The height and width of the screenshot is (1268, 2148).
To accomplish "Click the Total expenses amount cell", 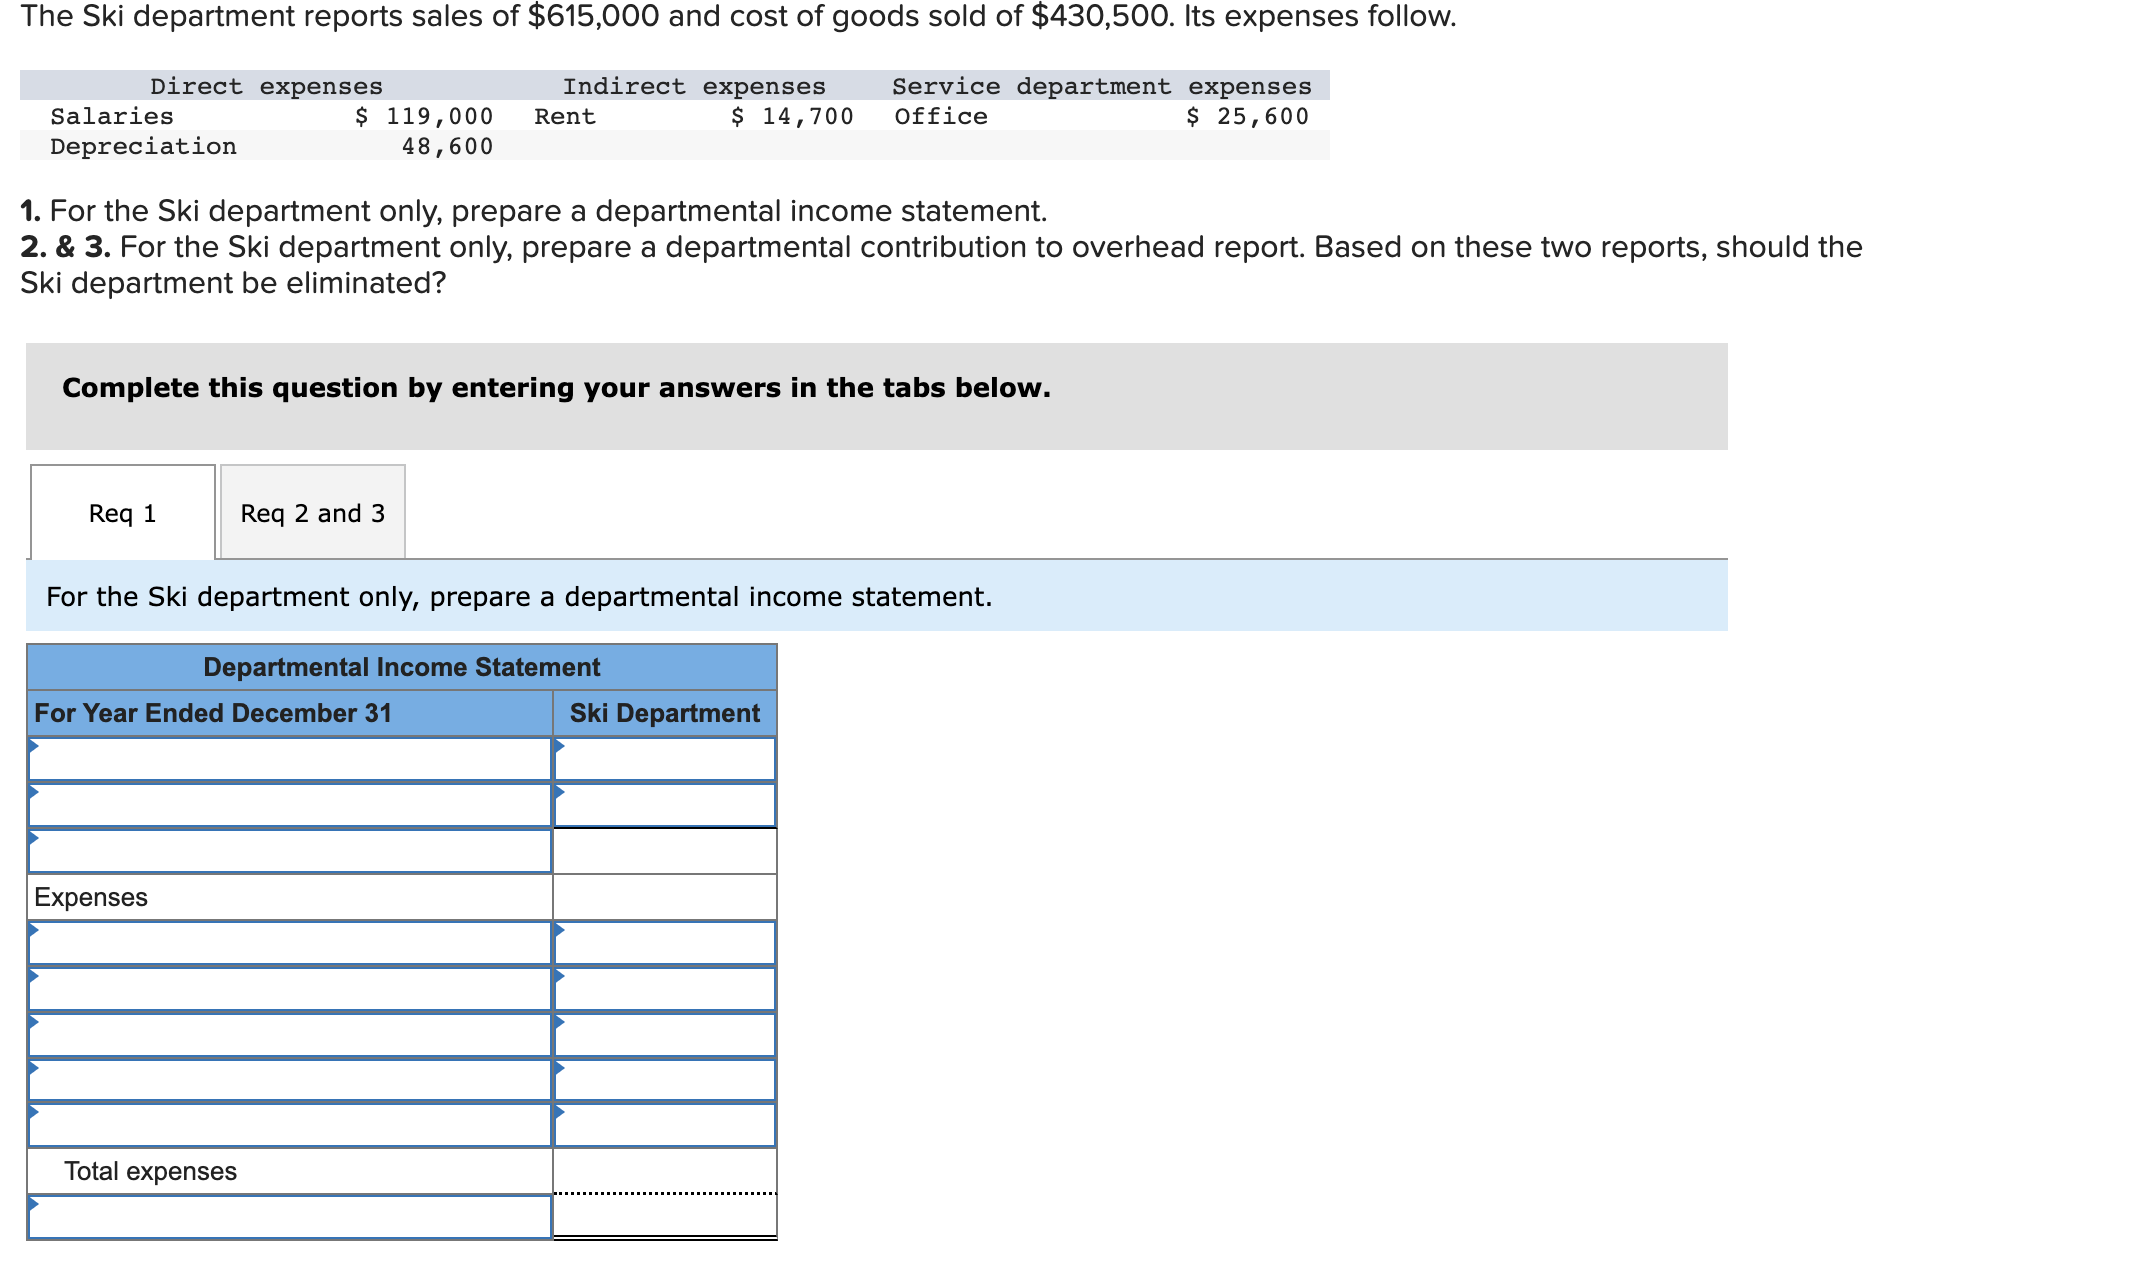I will click(665, 1170).
